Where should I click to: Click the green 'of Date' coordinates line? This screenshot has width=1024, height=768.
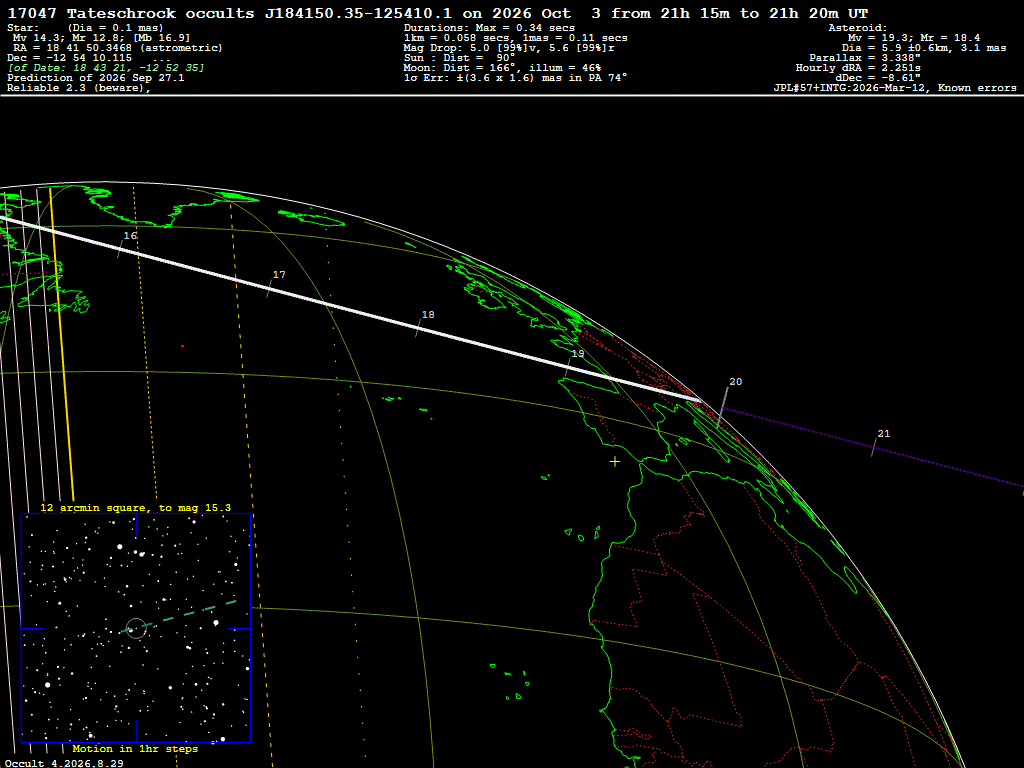click(106, 68)
